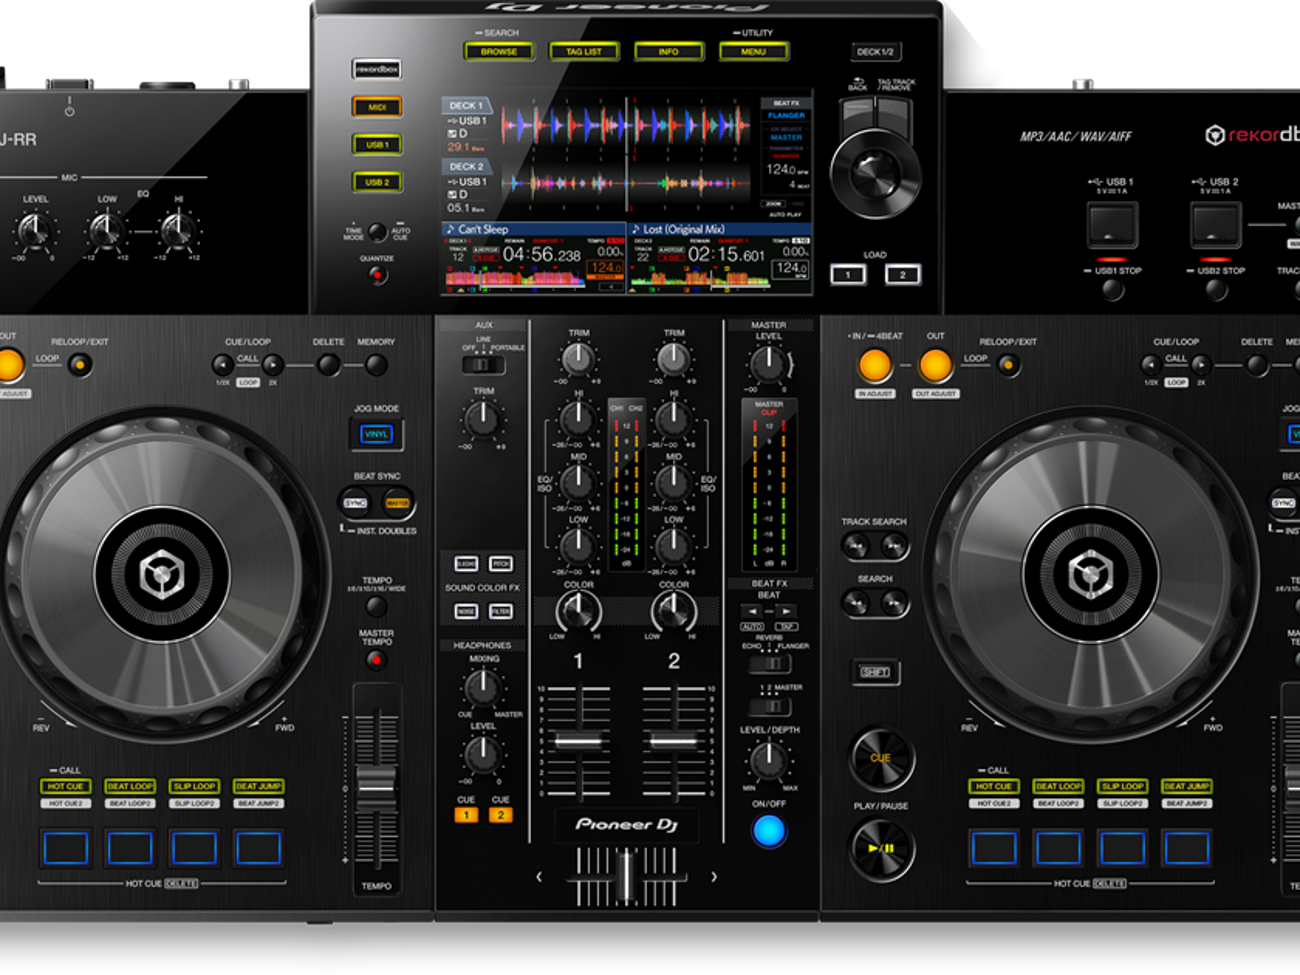Select left deck BEAT LOOP pad mode

pyautogui.click(x=130, y=786)
